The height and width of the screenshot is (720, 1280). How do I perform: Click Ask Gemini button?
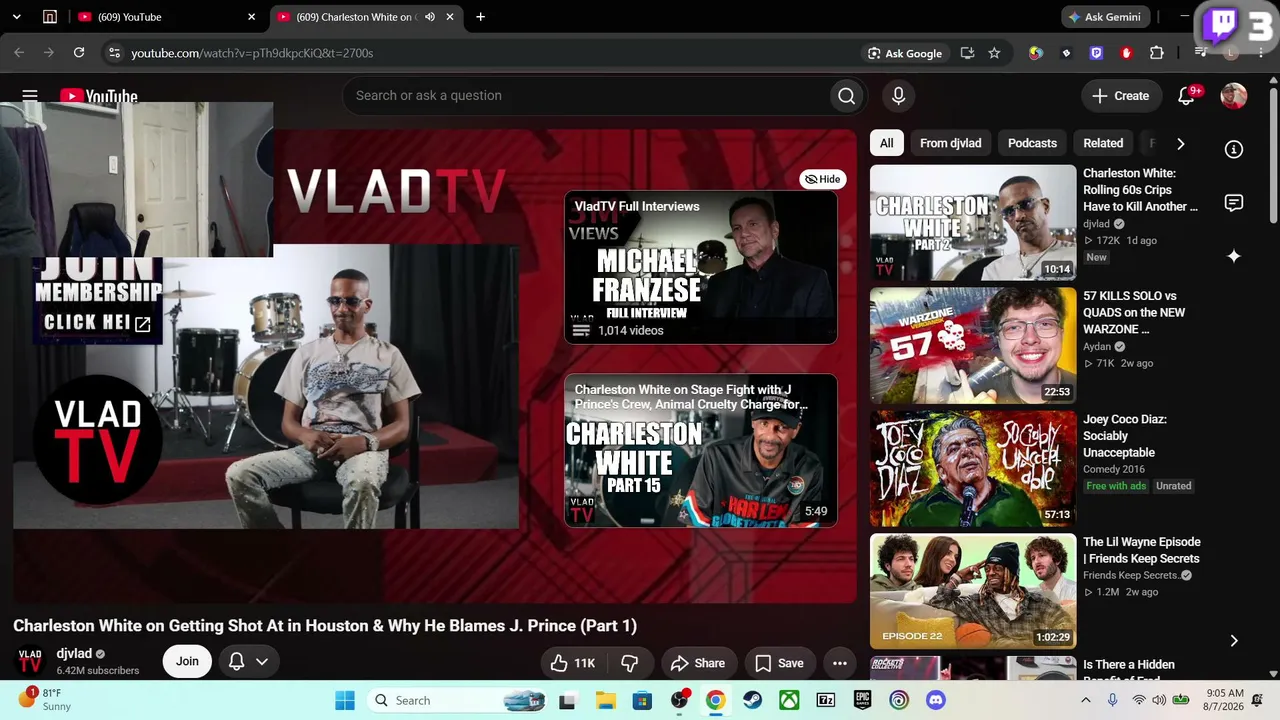pos(1105,17)
